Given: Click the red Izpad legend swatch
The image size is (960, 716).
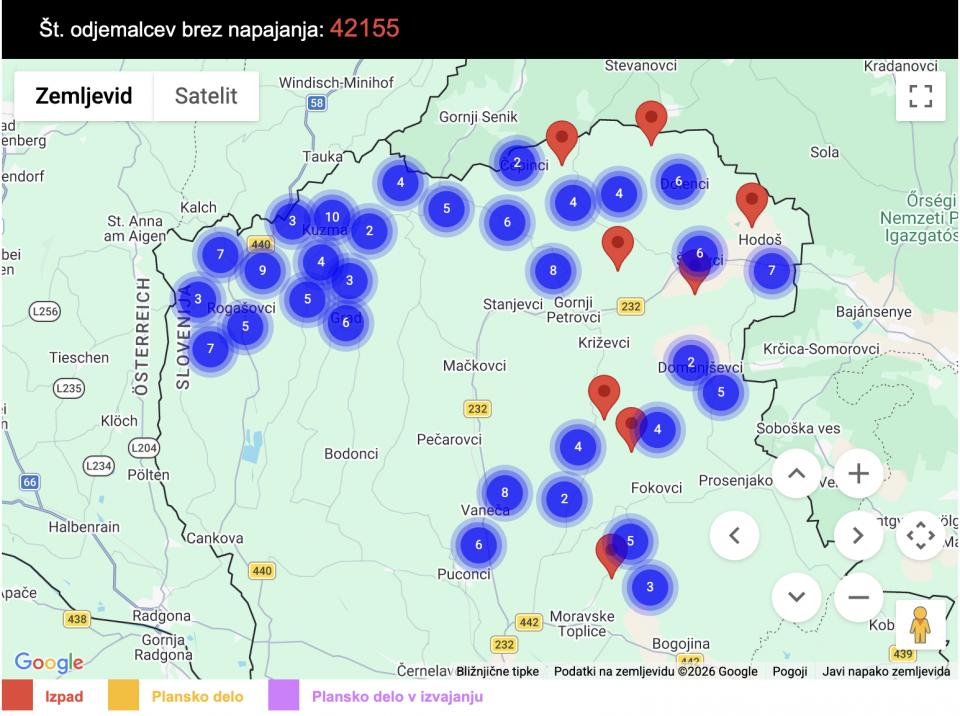Looking at the screenshot, I should pyautogui.click(x=18, y=696).
